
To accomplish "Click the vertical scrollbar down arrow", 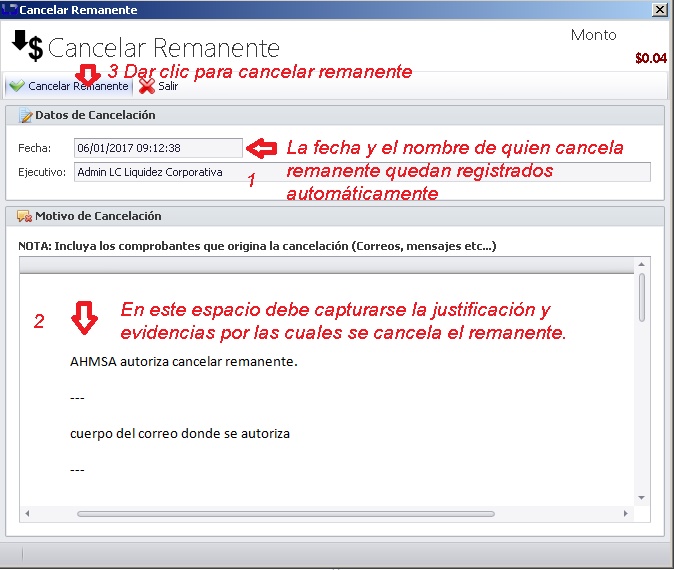I will [641, 498].
